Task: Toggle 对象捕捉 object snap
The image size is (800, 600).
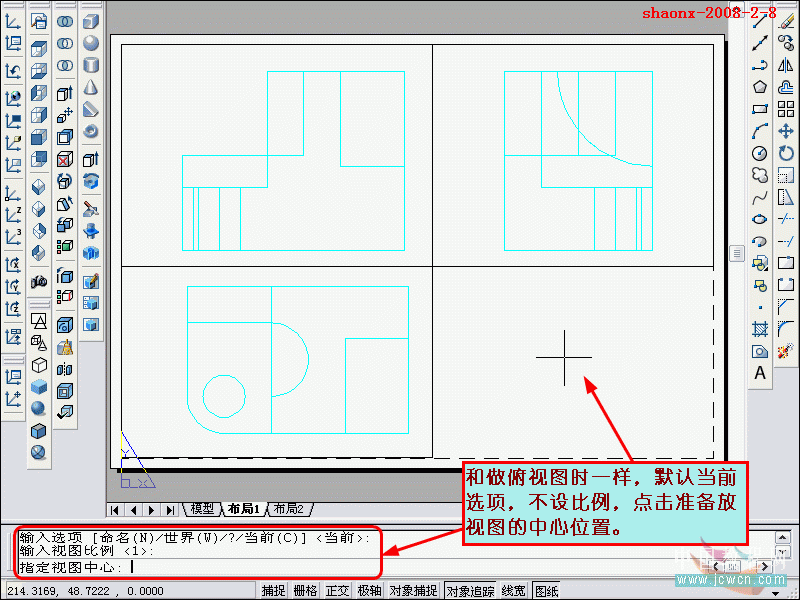Action: click(413, 590)
